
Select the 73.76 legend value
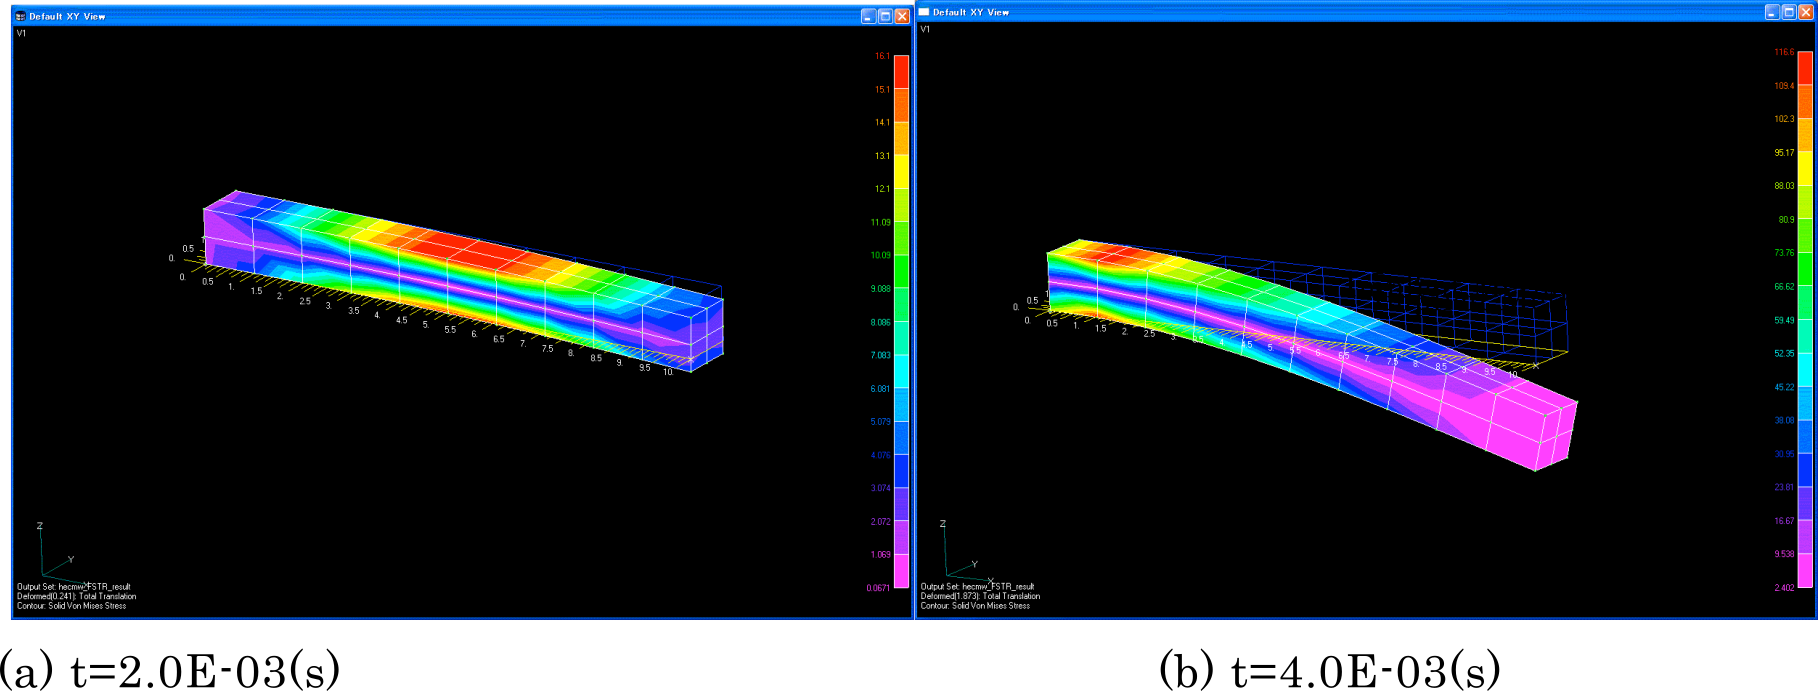pos(1784,253)
